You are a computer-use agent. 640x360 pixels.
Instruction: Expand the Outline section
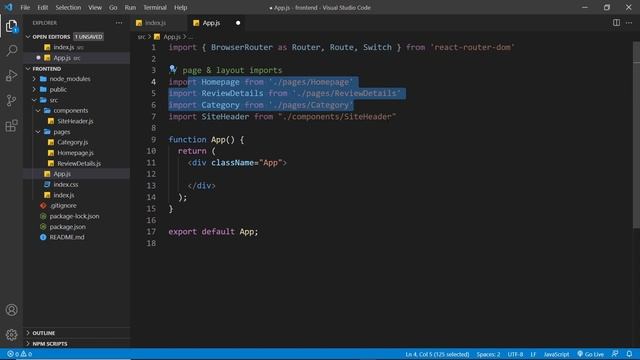point(77,333)
